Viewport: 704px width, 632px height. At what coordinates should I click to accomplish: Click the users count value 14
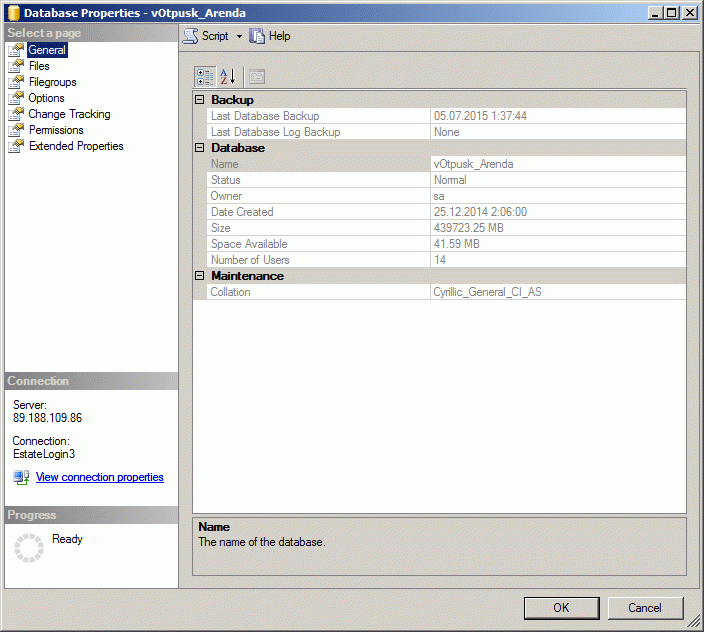(x=440, y=260)
